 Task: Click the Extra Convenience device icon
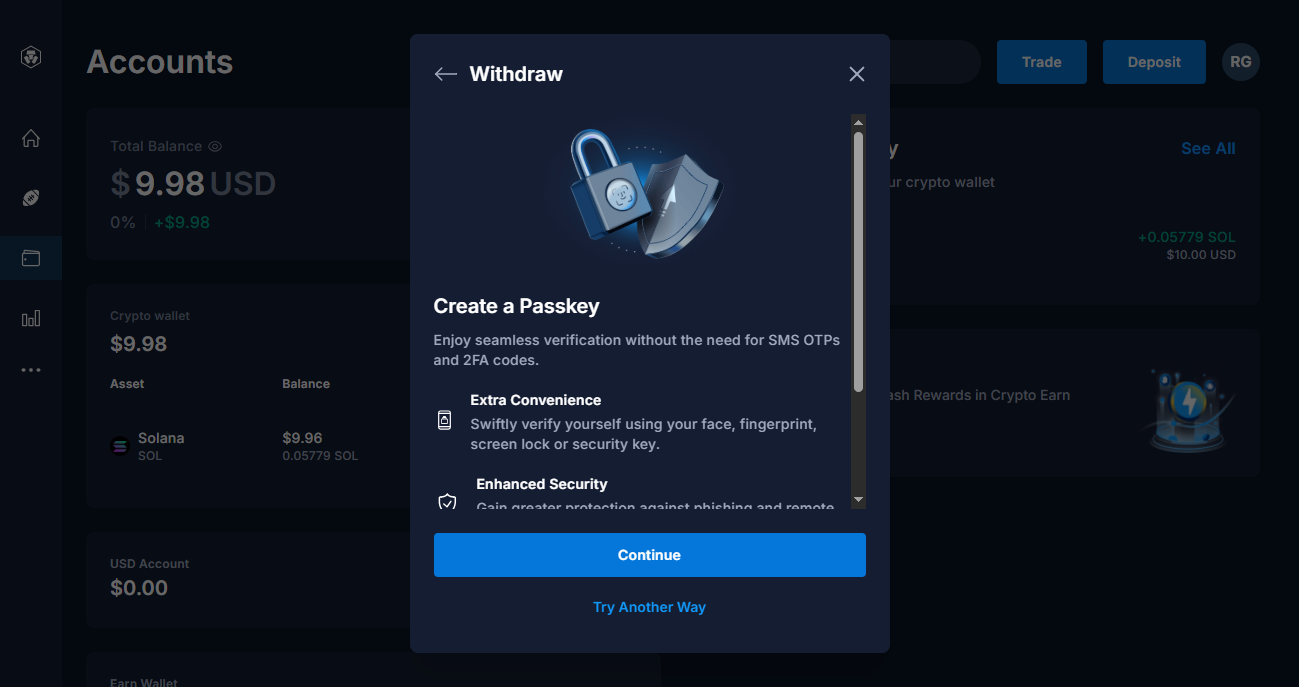445,420
